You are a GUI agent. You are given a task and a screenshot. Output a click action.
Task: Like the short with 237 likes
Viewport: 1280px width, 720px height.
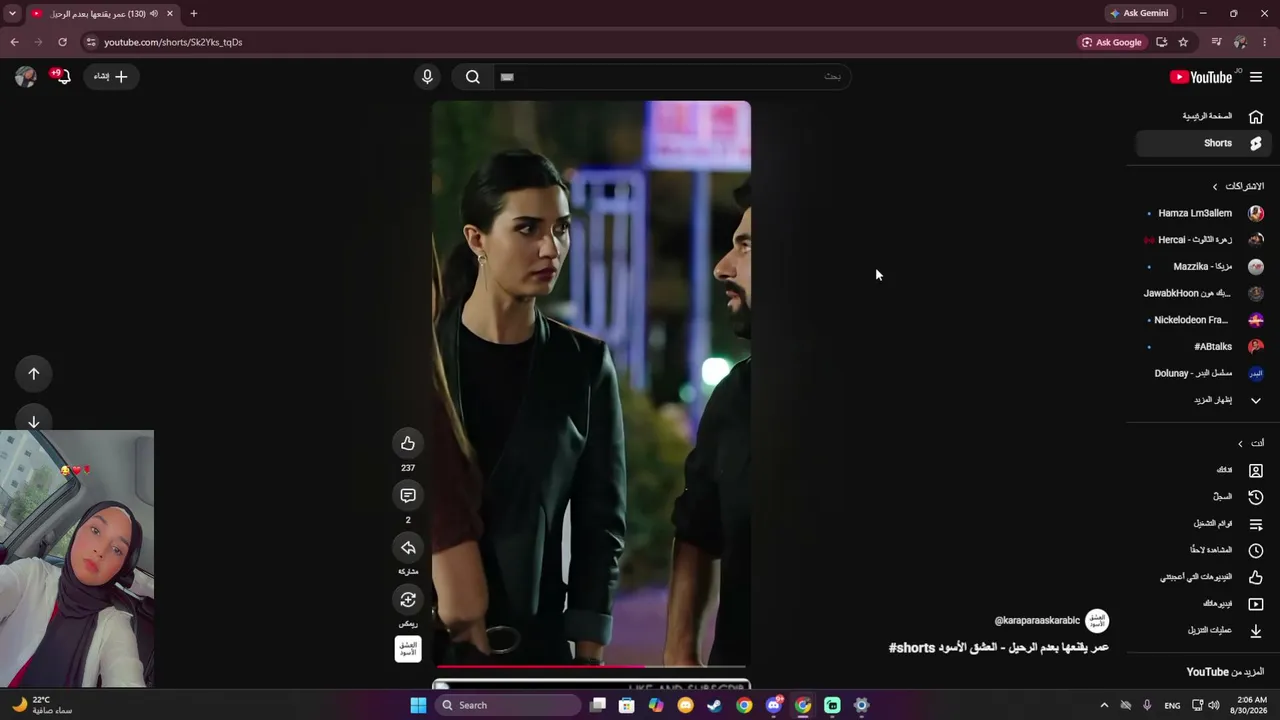(408, 443)
